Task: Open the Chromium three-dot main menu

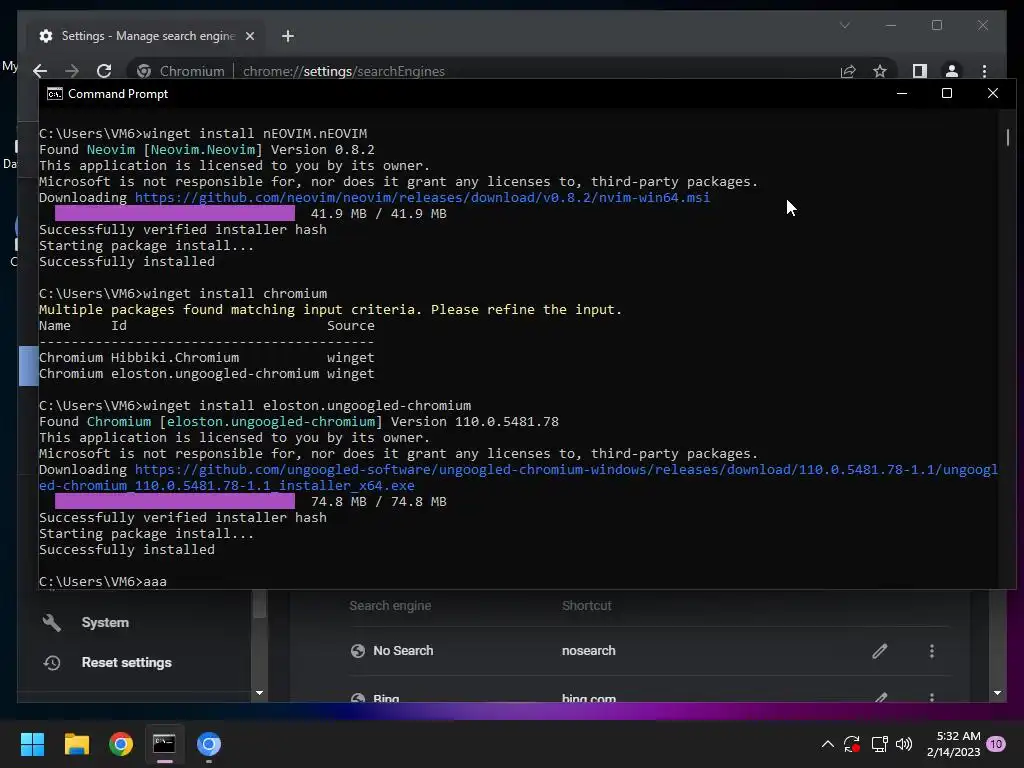Action: tap(984, 71)
